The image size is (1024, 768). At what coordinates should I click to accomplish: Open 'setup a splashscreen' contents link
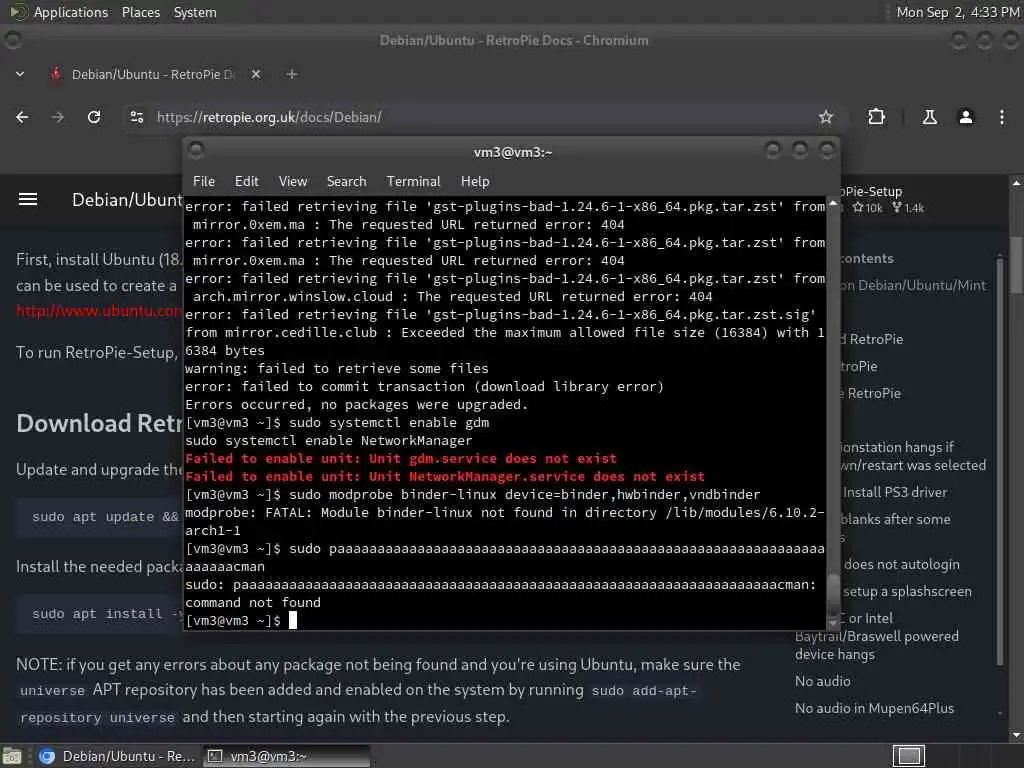pos(907,592)
